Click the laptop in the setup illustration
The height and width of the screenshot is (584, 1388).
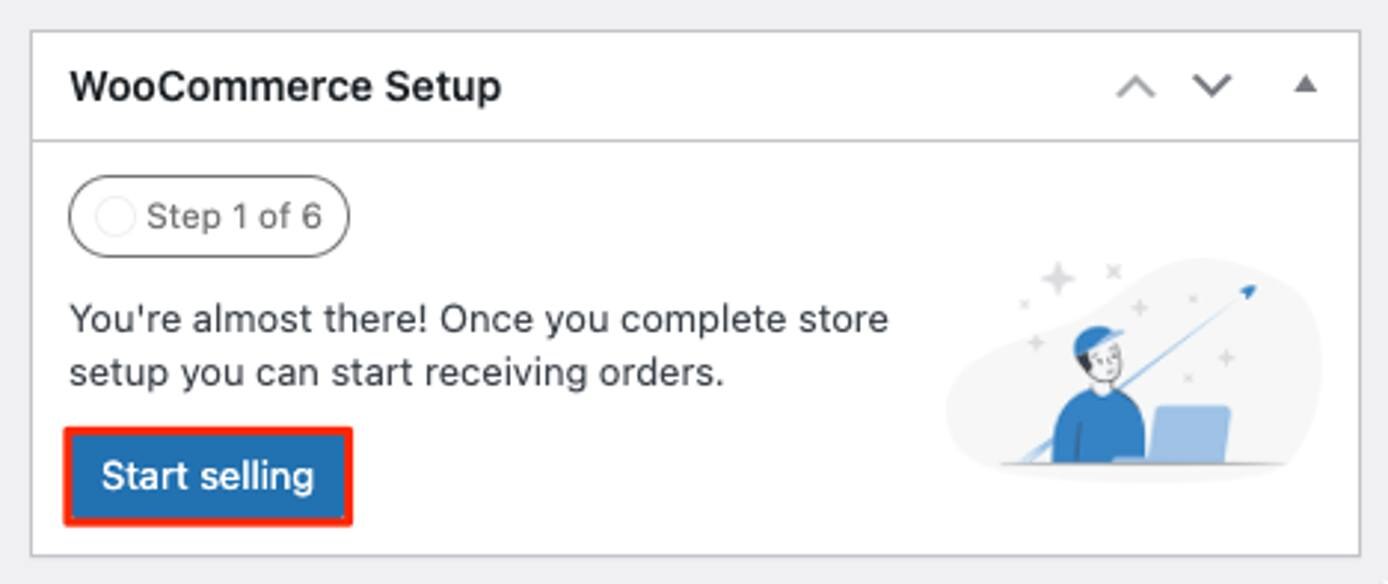tap(1187, 434)
